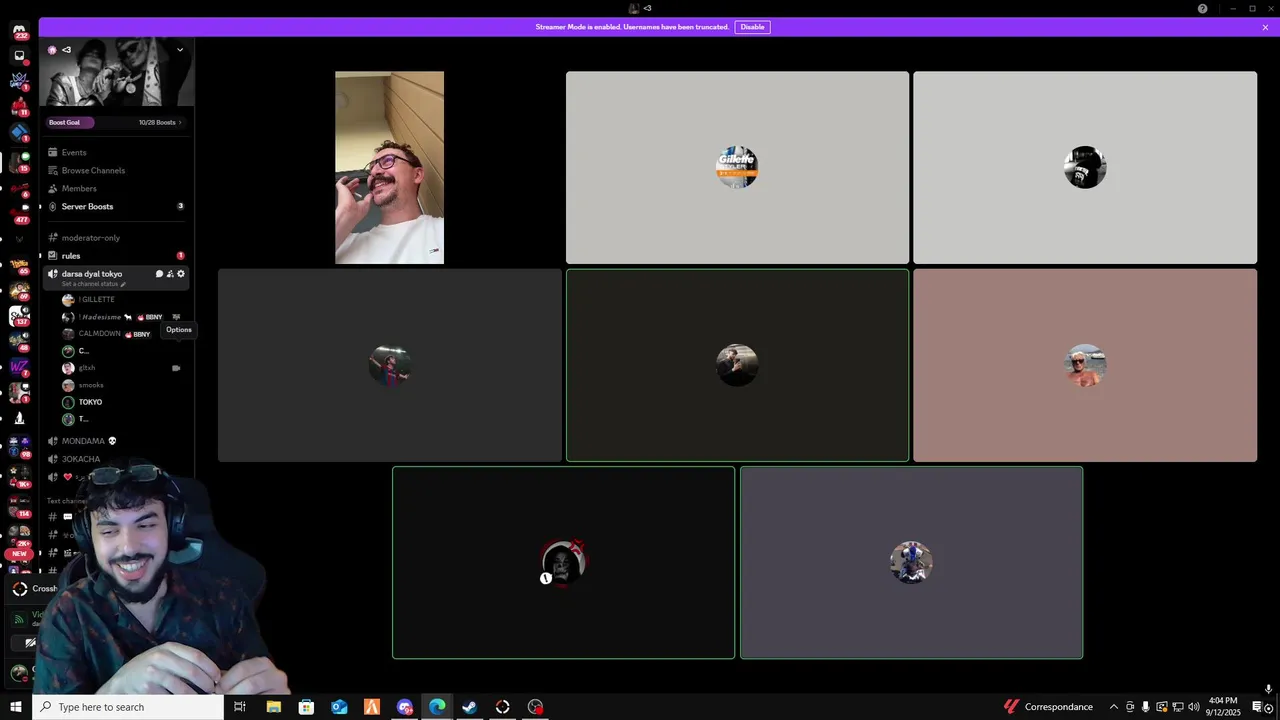1280x720 pixels.
Task: Open the microphone tray icon
Action: [x=1146, y=707]
